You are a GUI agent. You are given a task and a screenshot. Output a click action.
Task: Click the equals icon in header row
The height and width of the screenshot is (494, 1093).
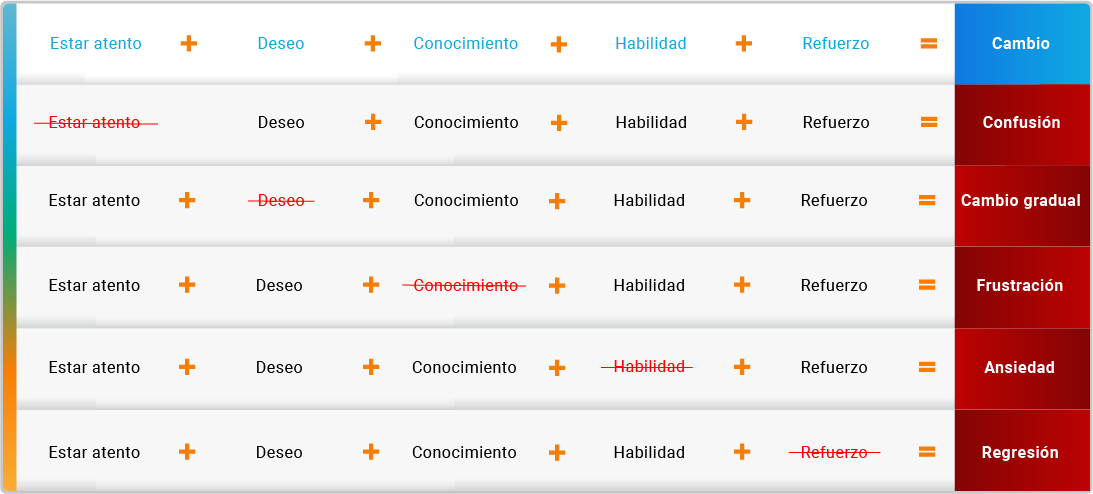click(x=928, y=43)
